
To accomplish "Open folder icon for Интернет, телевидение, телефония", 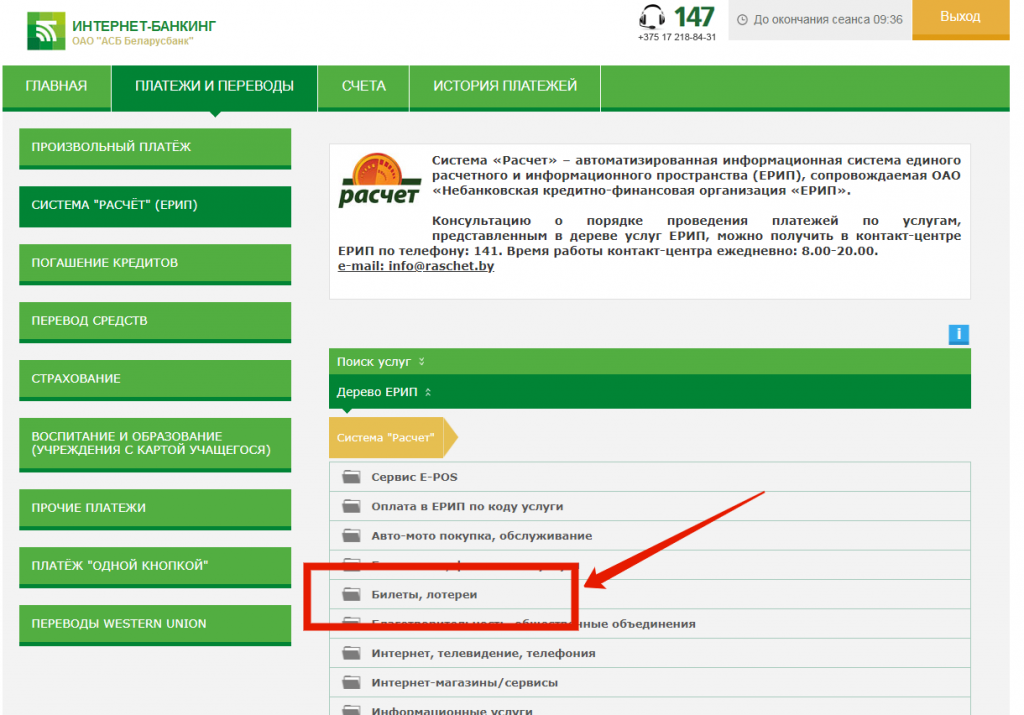I will point(351,653).
